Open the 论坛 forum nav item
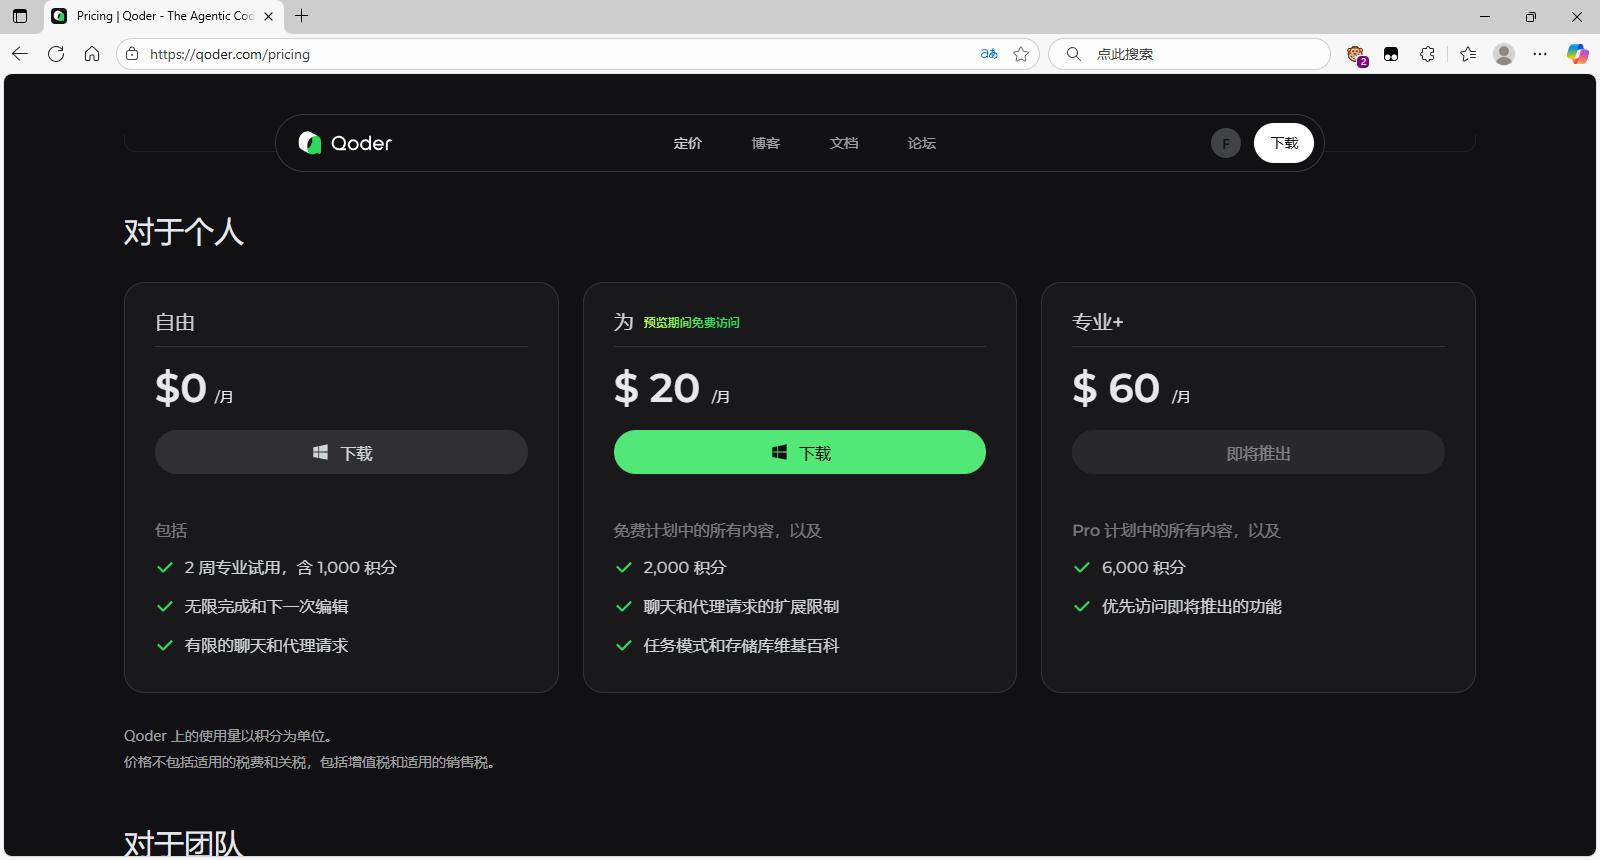The height and width of the screenshot is (860, 1600). tap(922, 143)
